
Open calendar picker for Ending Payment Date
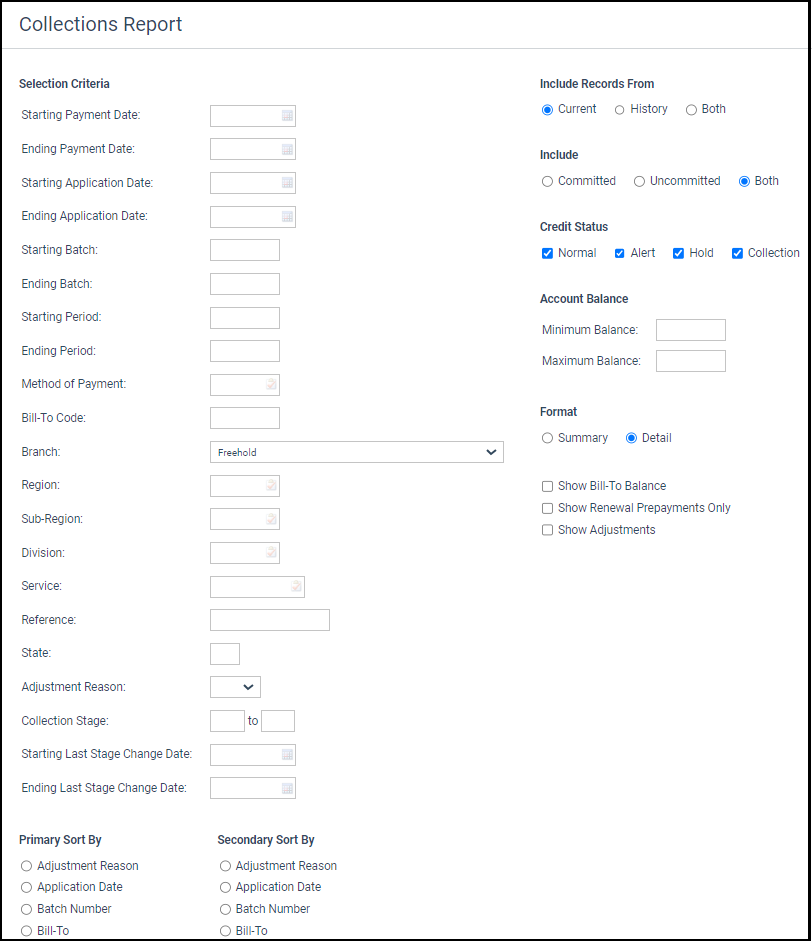[x=287, y=149]
